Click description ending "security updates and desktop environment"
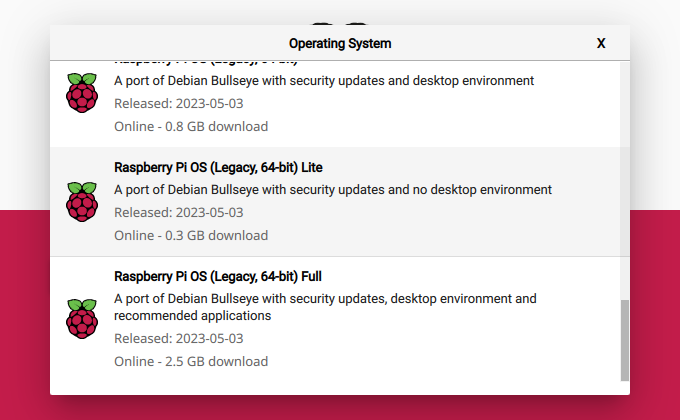The image size is (680, 420). (x=324, y=81)
